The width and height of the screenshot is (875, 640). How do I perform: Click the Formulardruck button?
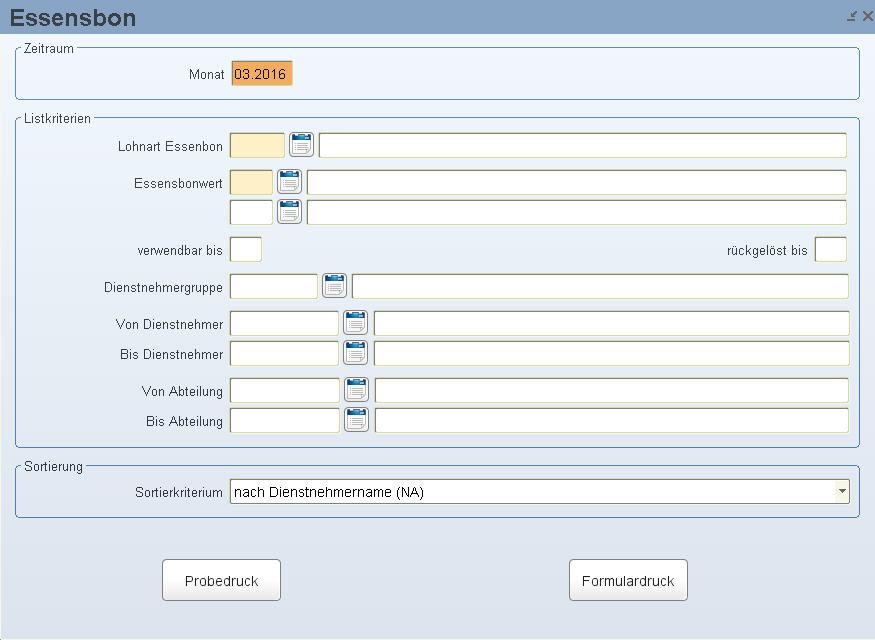point(628,580)
